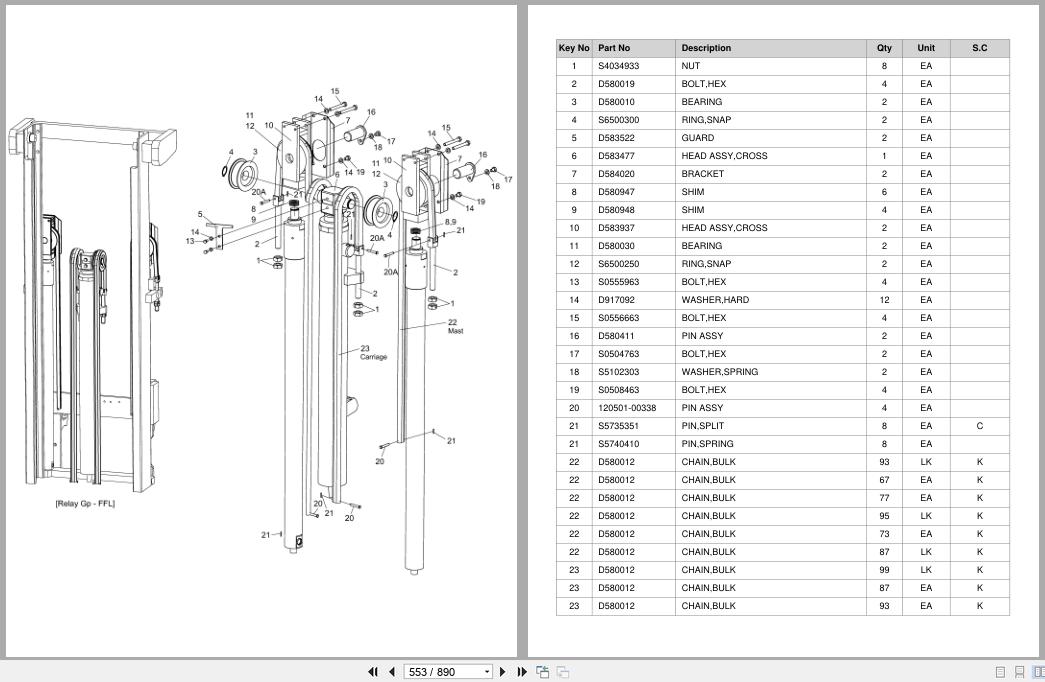Click the 'Mast' label in the diagram
Viewport: 1045px width, 682px height.
455,331
